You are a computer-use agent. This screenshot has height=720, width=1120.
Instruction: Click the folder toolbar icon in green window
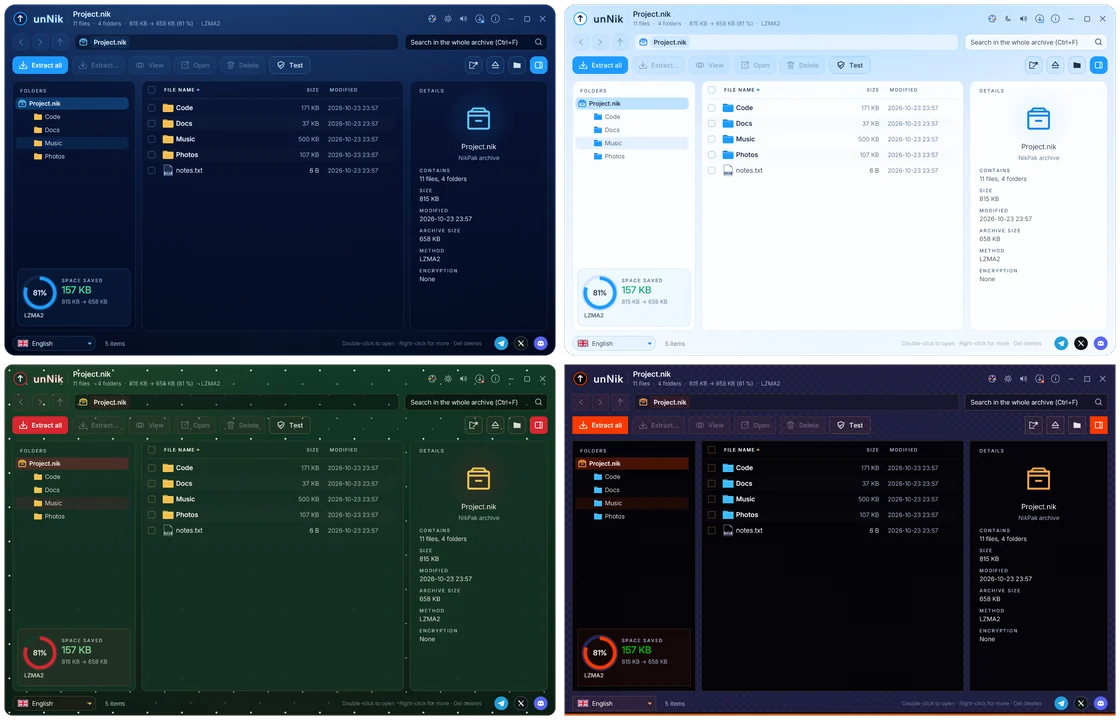click(x=517, y=425)
